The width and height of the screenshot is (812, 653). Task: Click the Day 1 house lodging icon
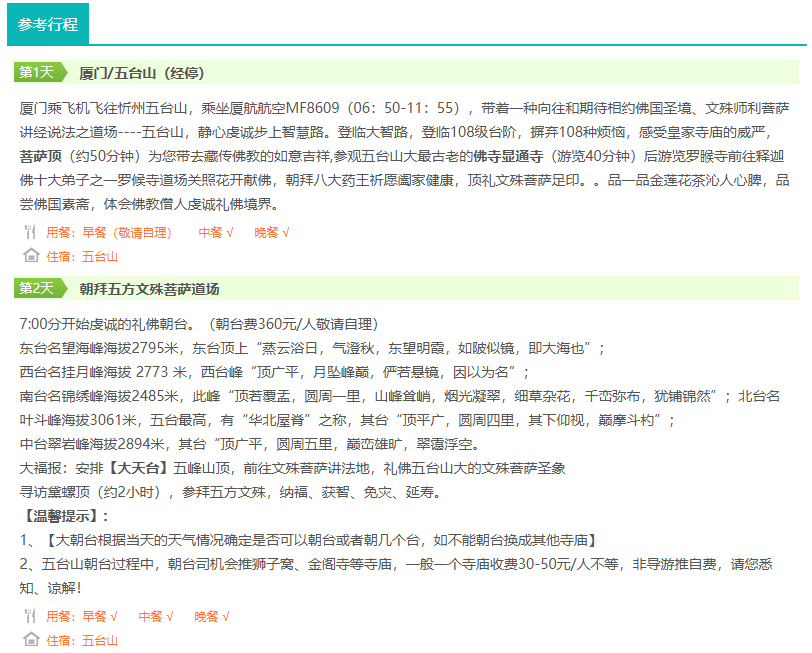31,255
